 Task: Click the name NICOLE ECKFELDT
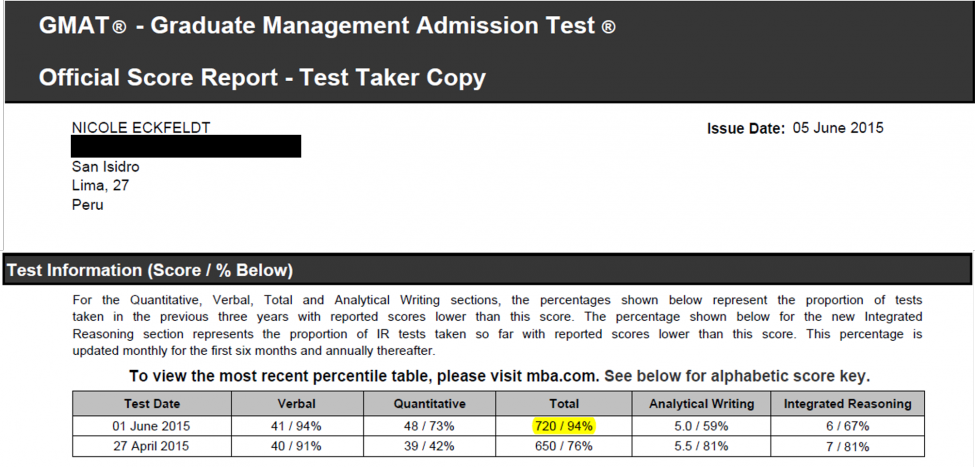click(141, 128)
